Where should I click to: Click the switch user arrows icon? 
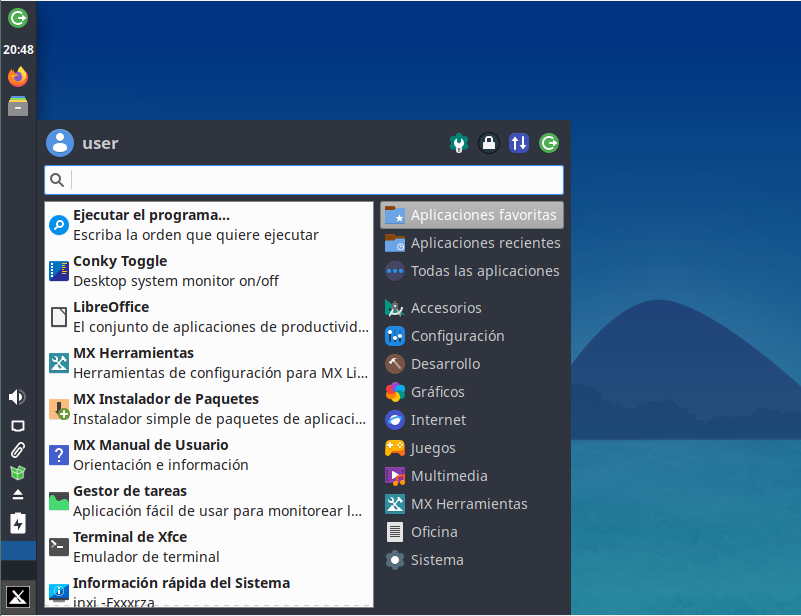pyautogui.click(x=519, y=143)
